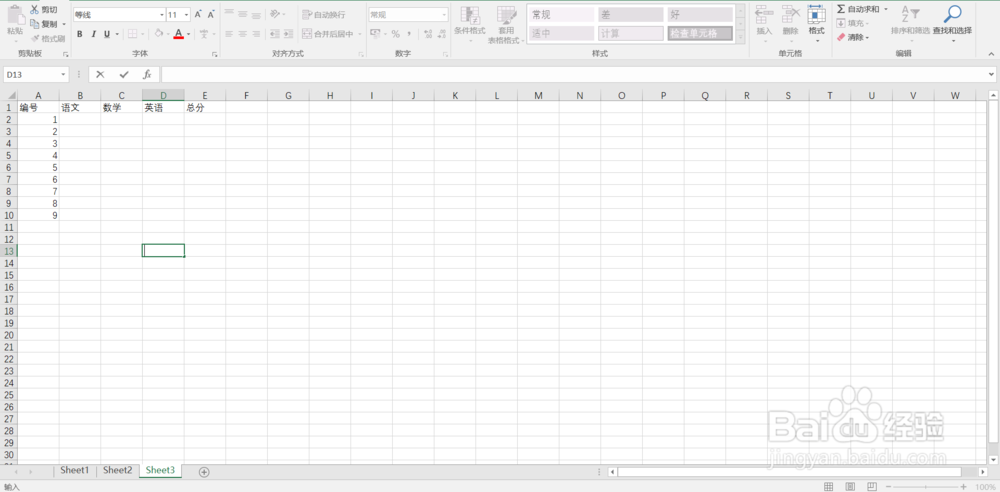Apply fill color bucket icon
1000x492 pixels.
(x=159, y=34)
